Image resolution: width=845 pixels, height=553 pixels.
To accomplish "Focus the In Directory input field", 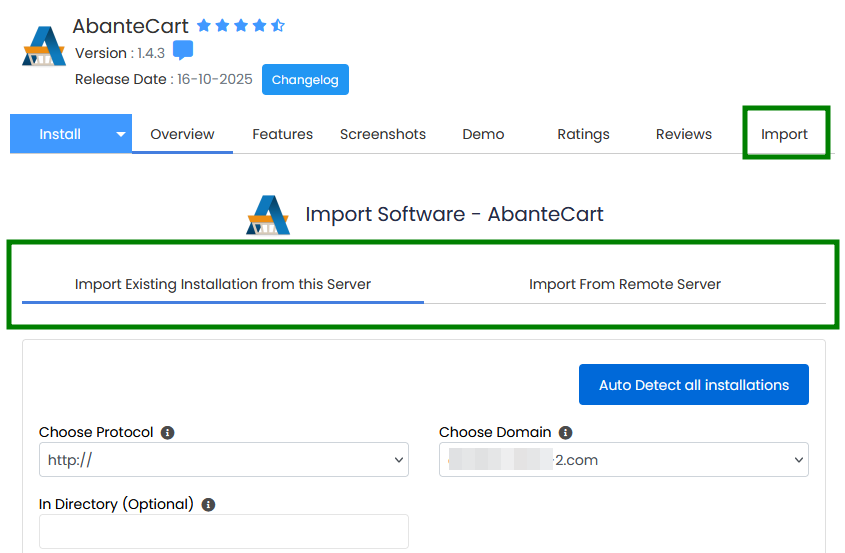I will (224, 531).
